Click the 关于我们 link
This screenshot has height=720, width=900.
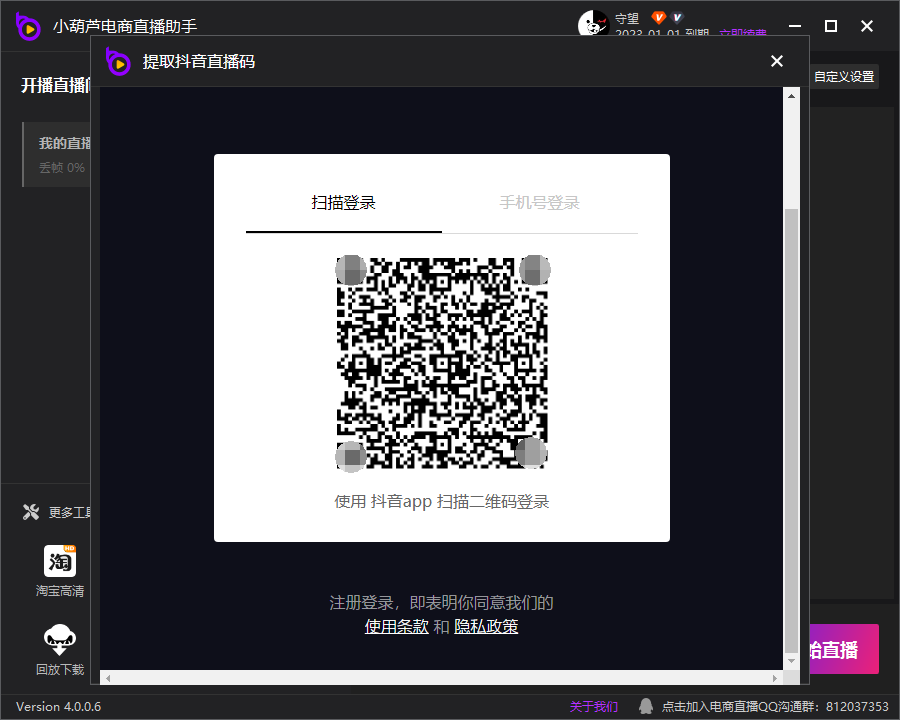click(x=594, y=706)
